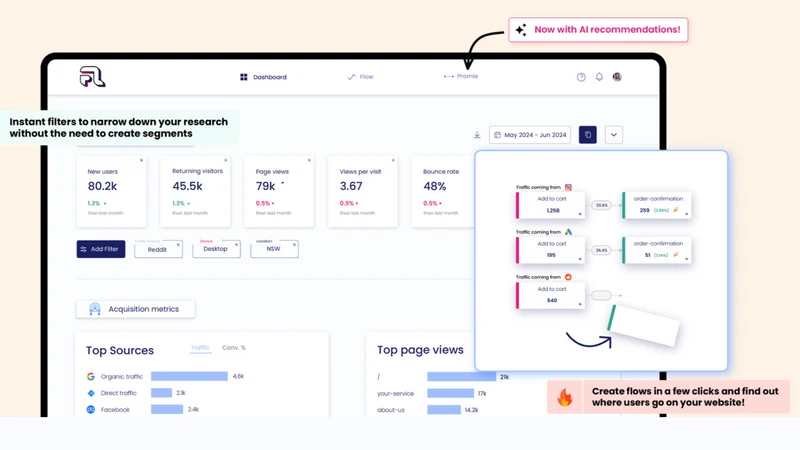Viewport: 800px width, 450px height.
Task: Select the Desktop device filter
Action: pyautogui.click(x=216, y=249)
